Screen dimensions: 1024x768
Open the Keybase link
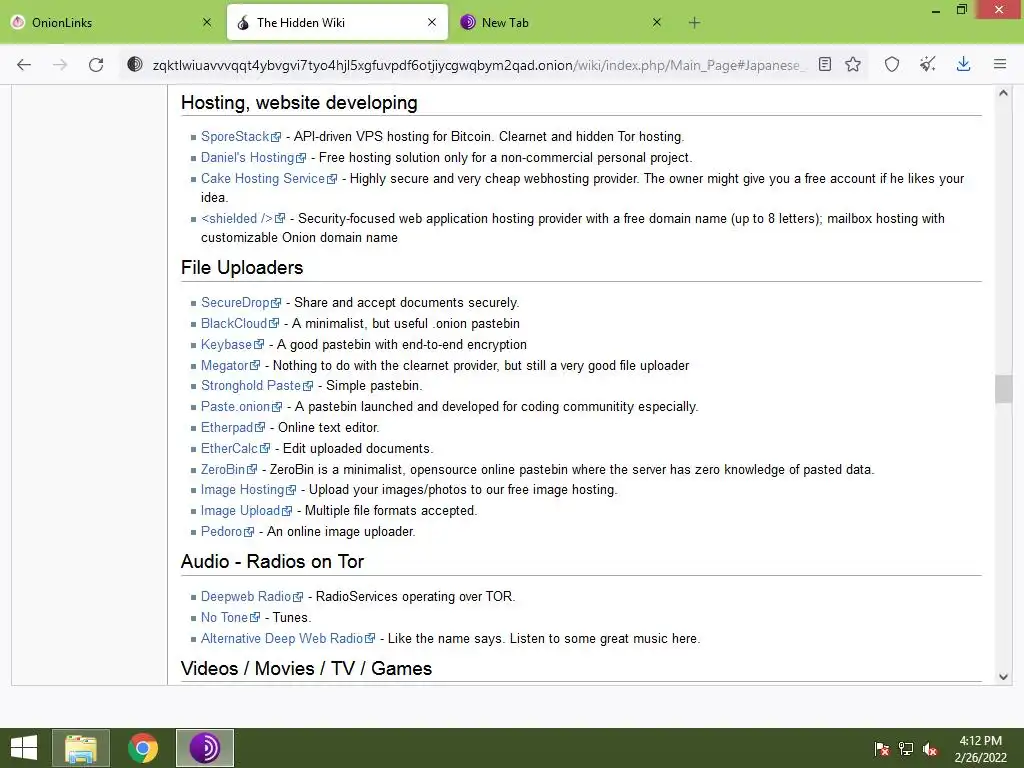232,344
